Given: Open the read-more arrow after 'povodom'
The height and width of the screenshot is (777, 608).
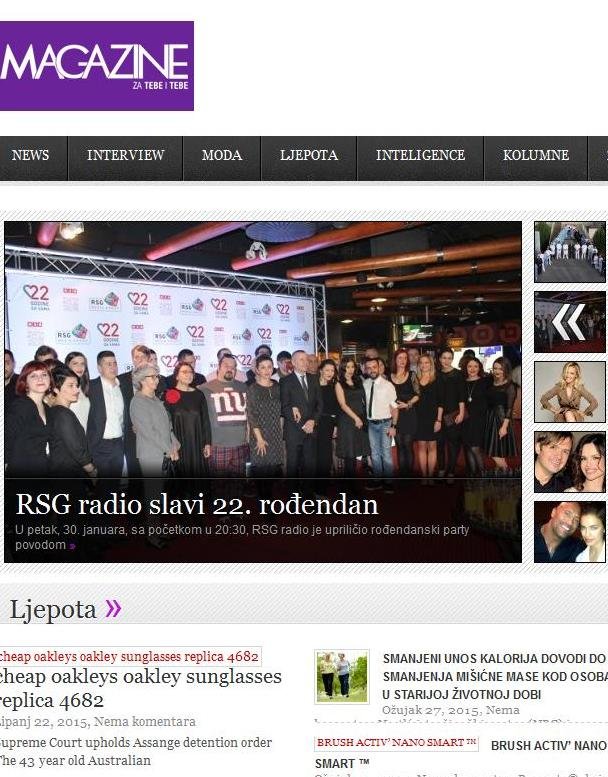Looking at the screenshot, I should tap(72, 546).
